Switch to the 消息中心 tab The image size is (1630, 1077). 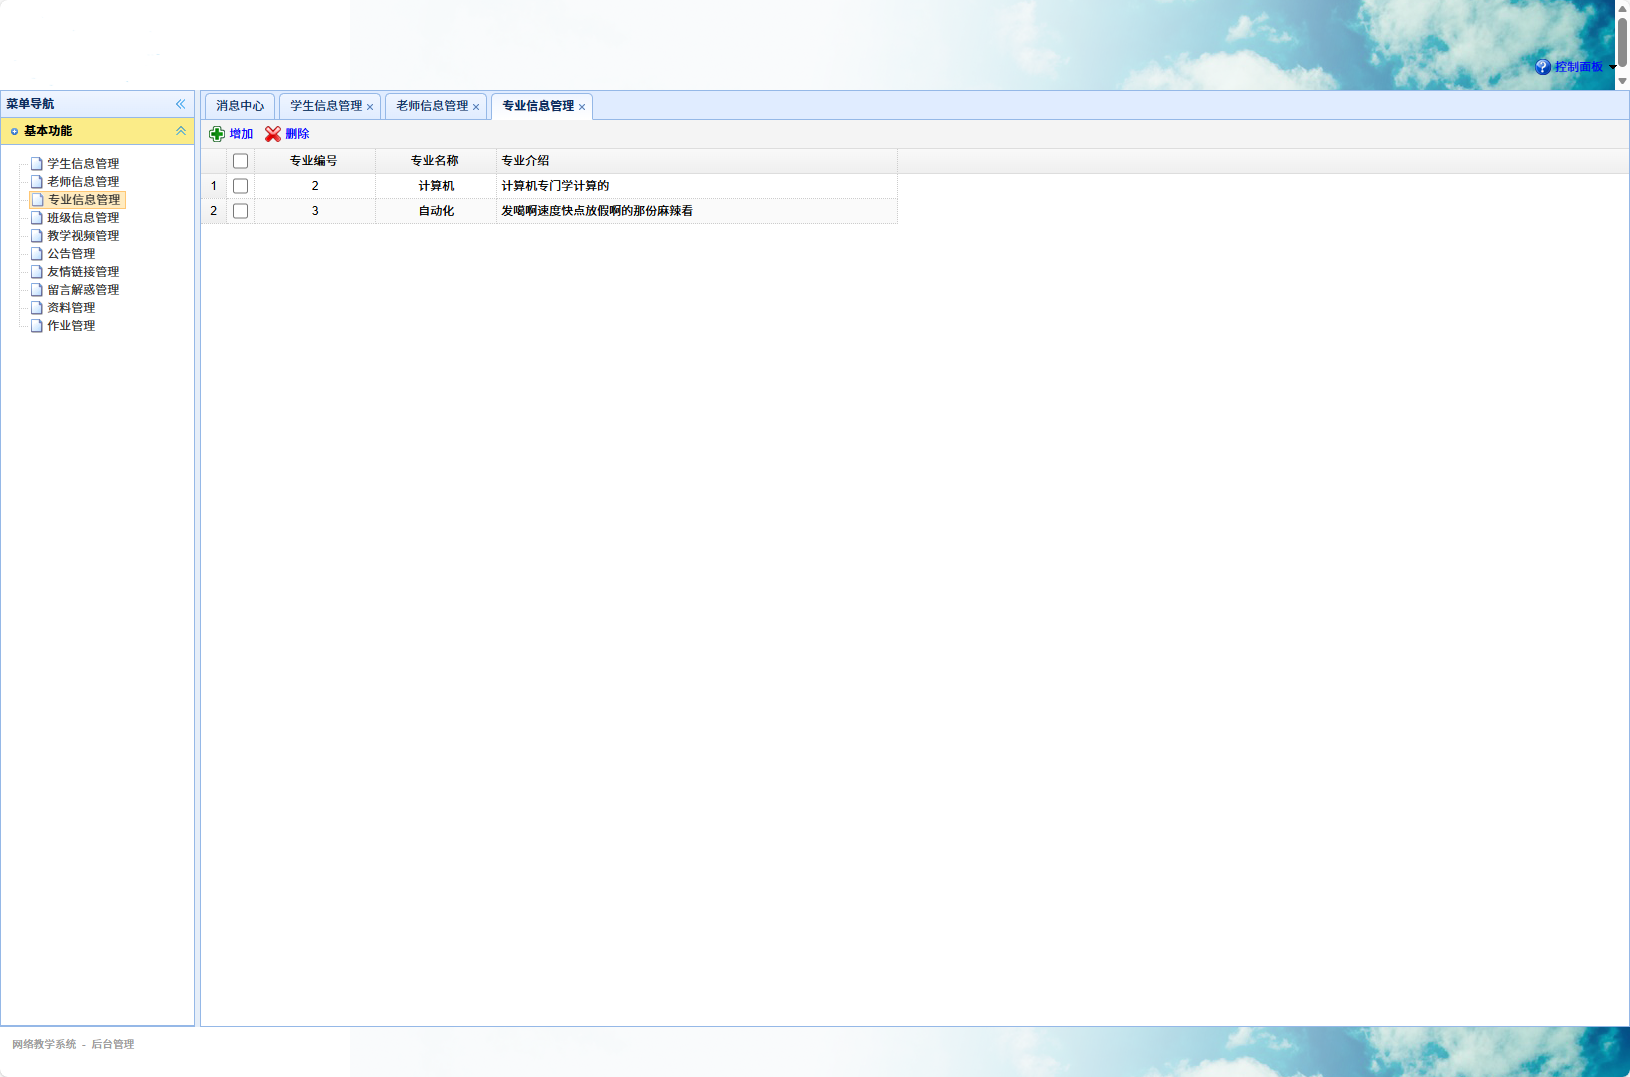[240, 106]
